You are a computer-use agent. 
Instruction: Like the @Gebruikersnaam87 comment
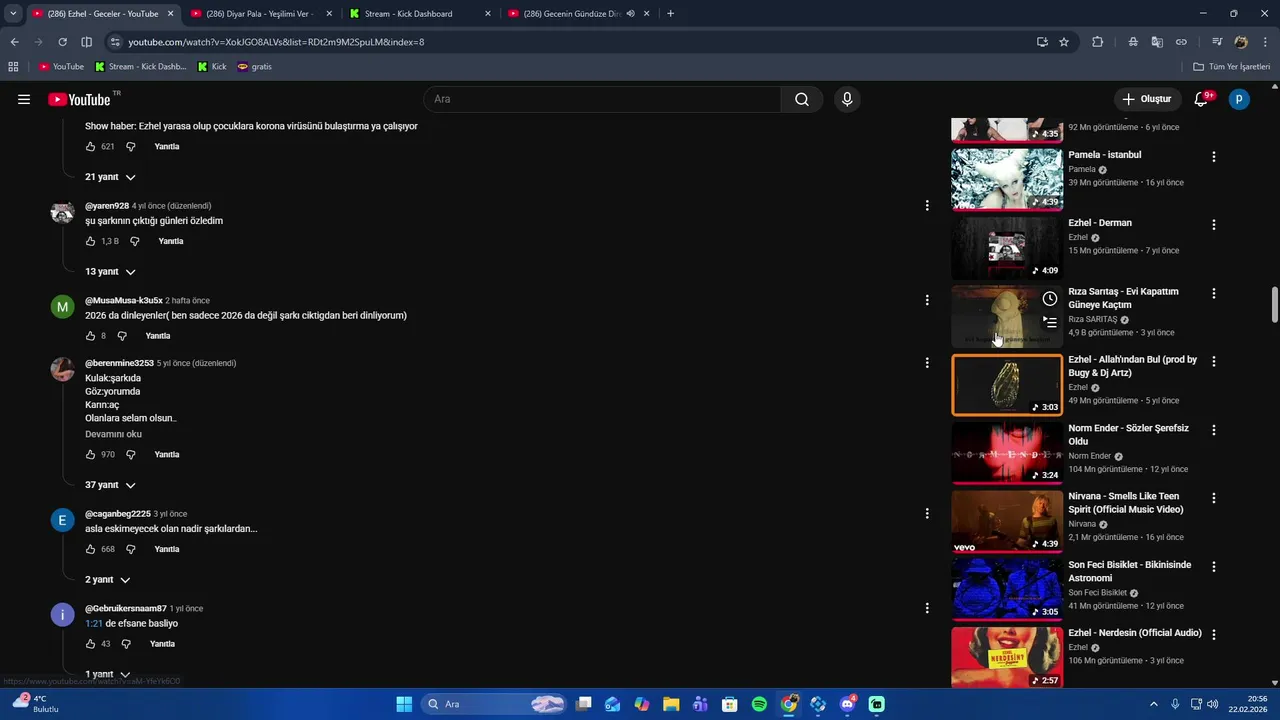(91, 644)
